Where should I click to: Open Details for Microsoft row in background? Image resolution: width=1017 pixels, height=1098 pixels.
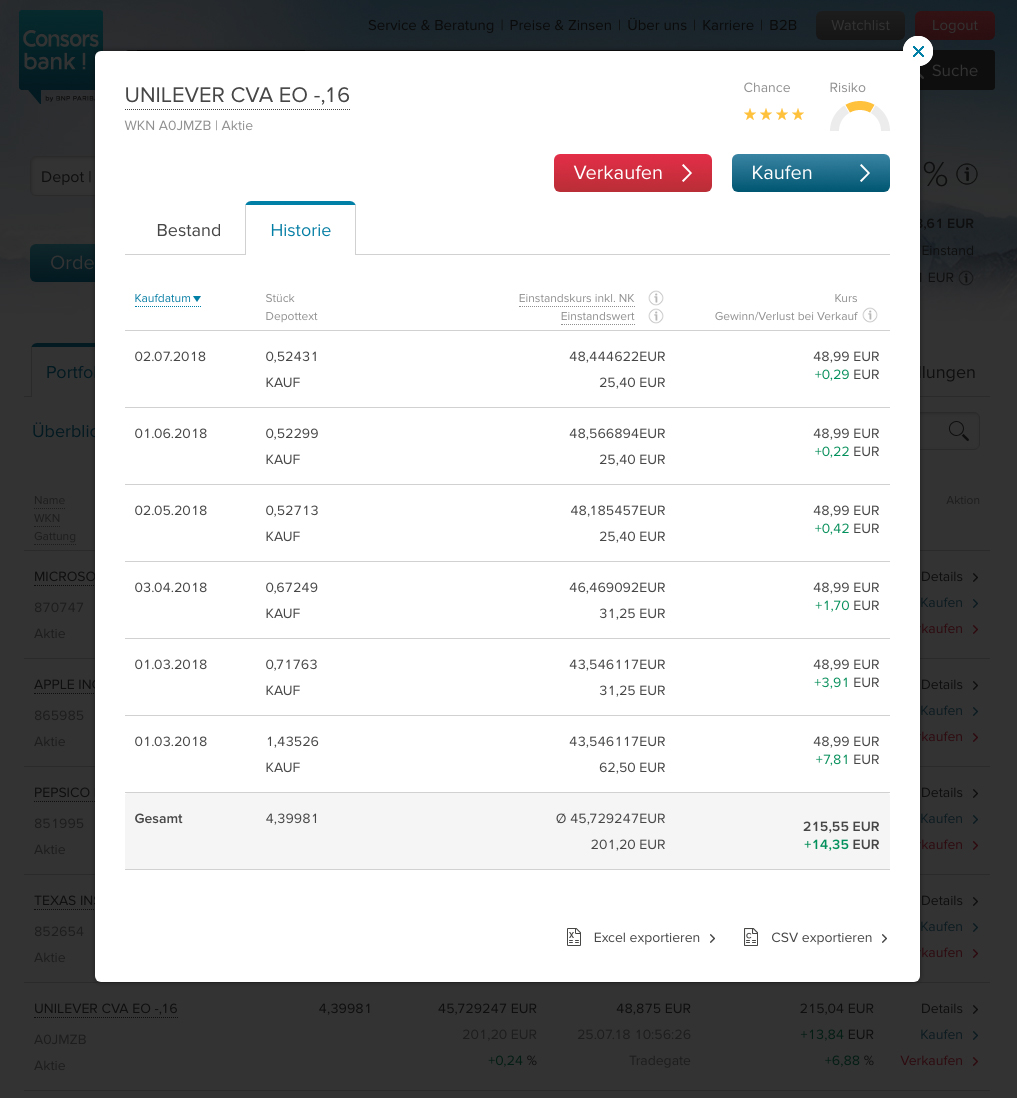pyautogui.click(x=950, y=577)
